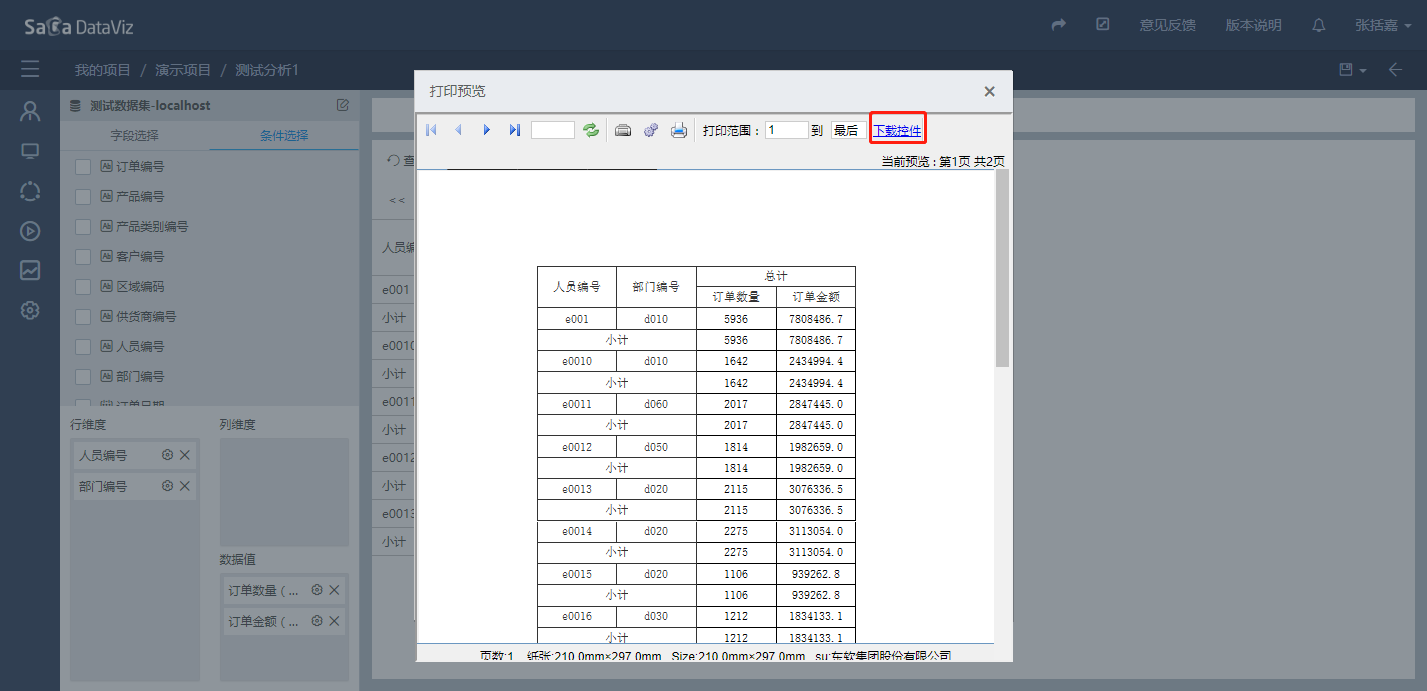Go to previous page in print preview
The image size is (1427, 691).
click(458, 130)
